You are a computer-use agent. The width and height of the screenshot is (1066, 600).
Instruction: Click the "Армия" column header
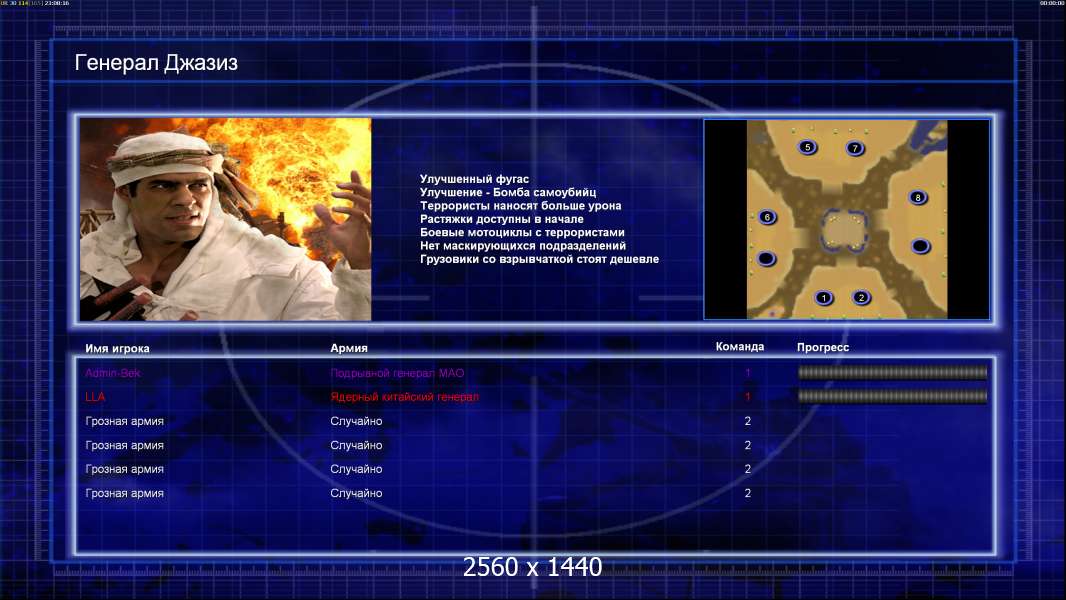(x=349, y=348)
